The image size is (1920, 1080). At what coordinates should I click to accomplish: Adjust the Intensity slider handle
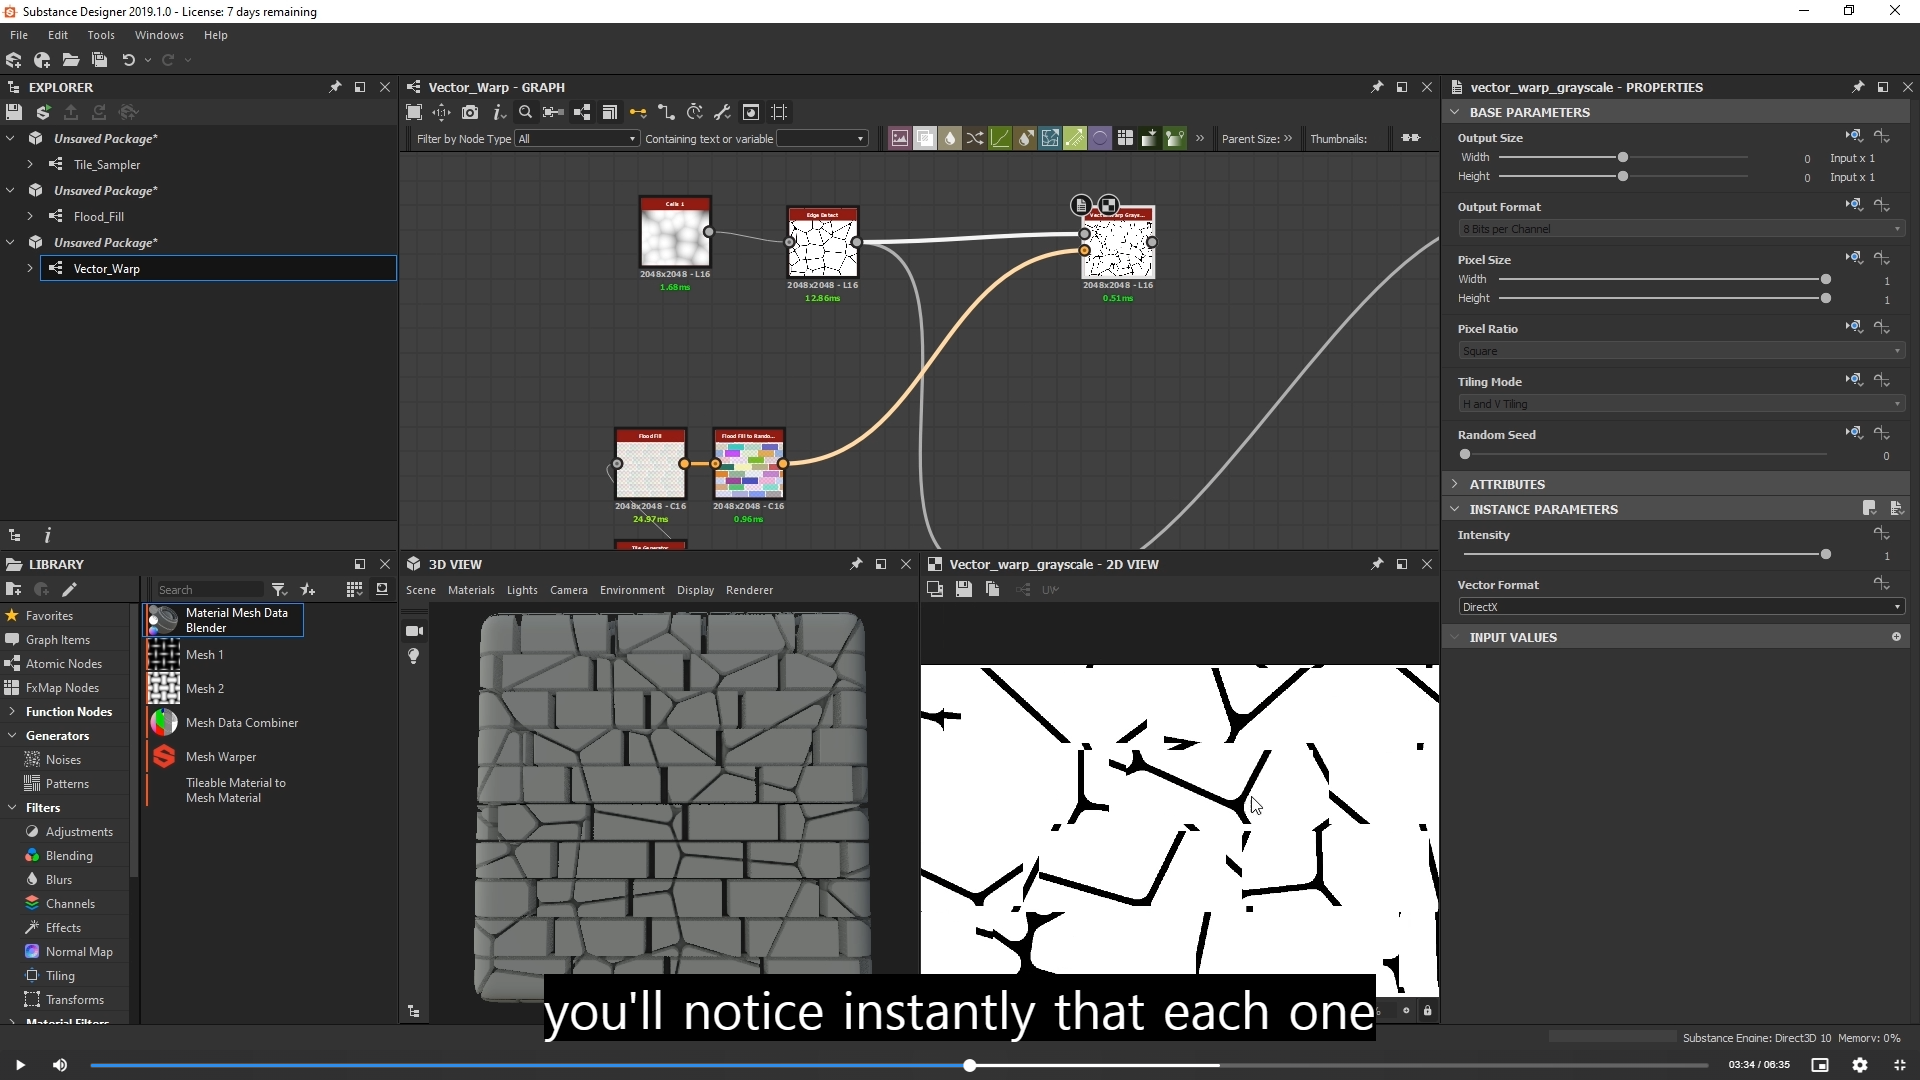(x=1825, y=554)
